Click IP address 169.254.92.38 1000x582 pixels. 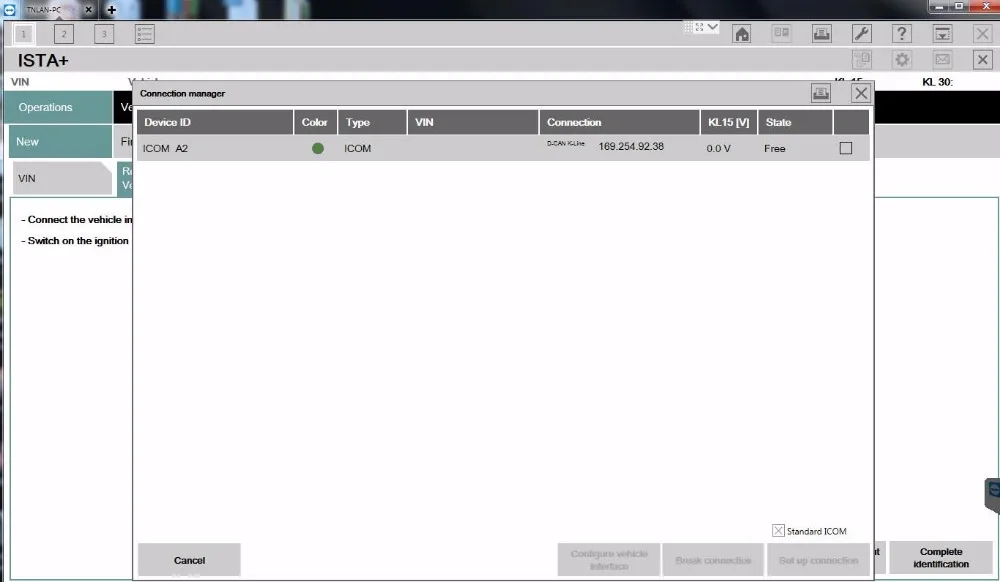631,147
